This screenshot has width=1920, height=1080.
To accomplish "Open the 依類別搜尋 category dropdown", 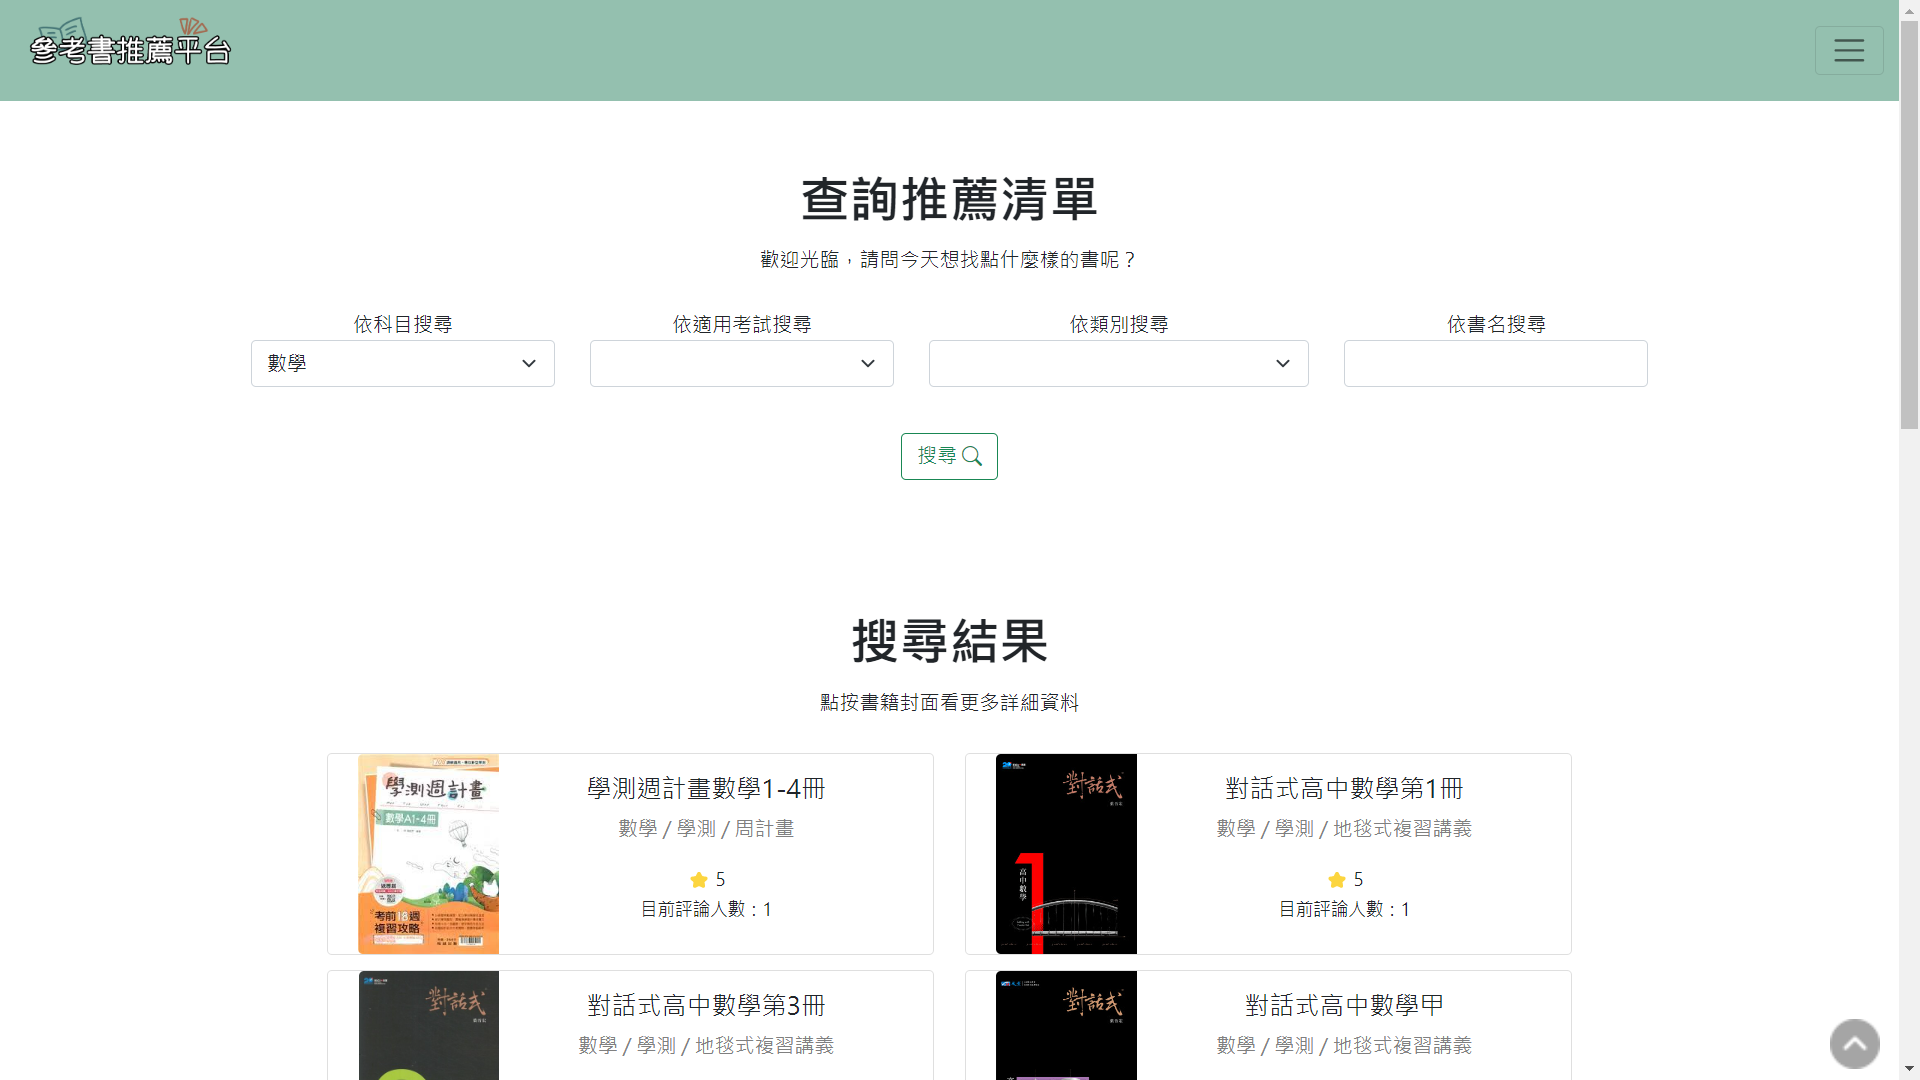I will click(1118, 363).
